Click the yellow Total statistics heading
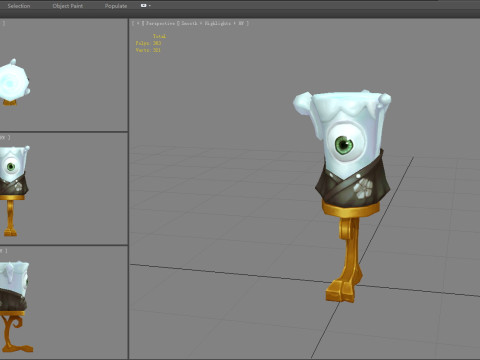Viewport: 480px width, 360px height. coord(159,36)
